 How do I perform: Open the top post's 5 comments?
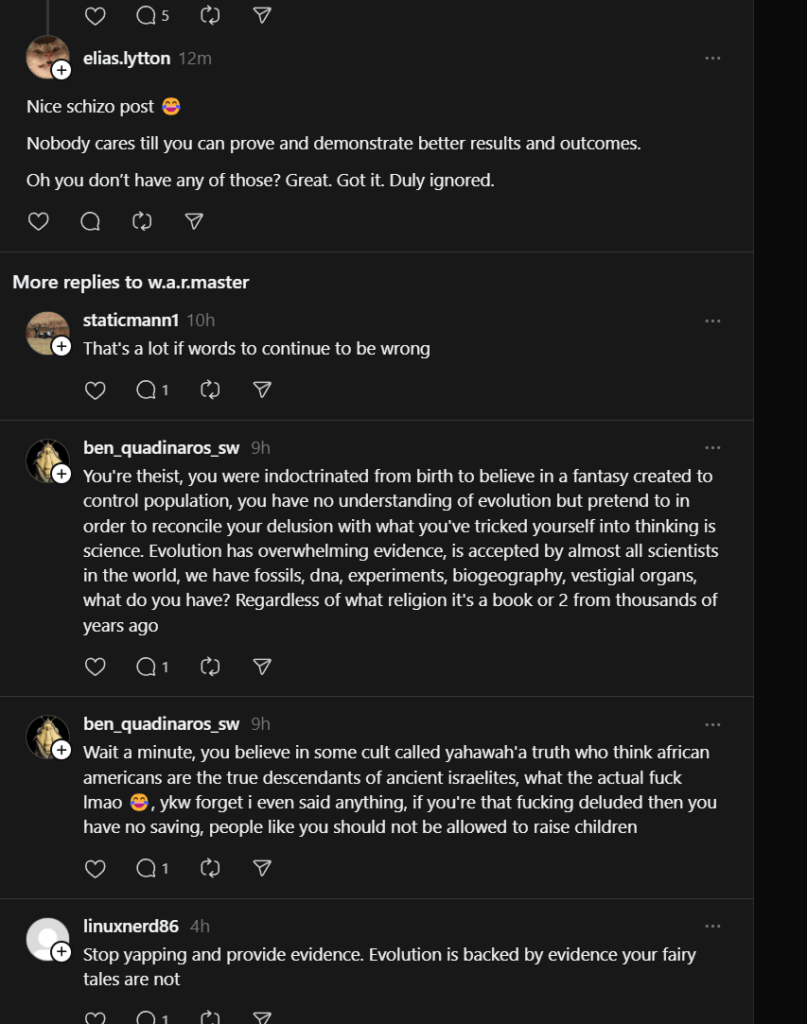(x=151, y=15)
